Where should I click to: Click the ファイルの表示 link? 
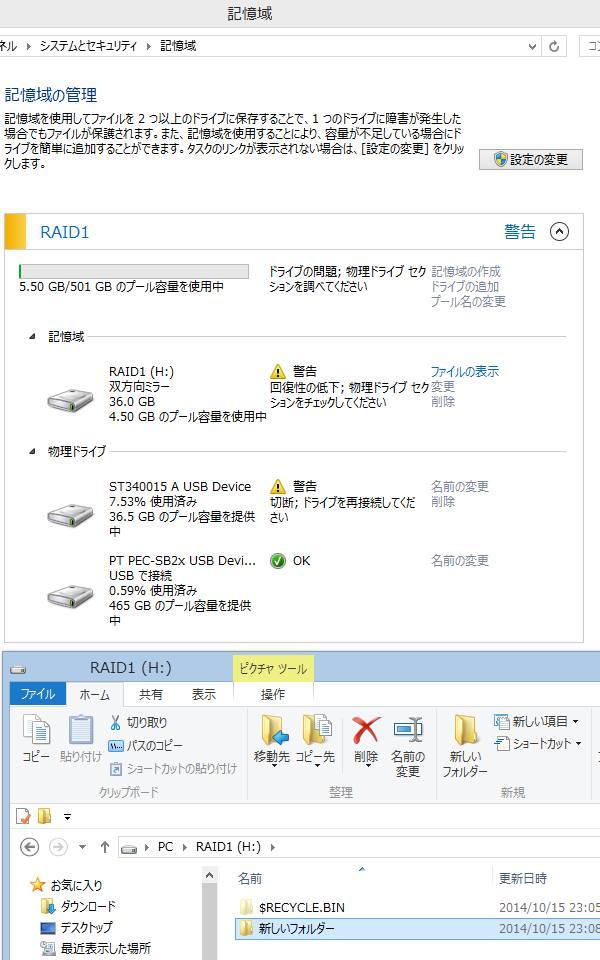(464, 371)
